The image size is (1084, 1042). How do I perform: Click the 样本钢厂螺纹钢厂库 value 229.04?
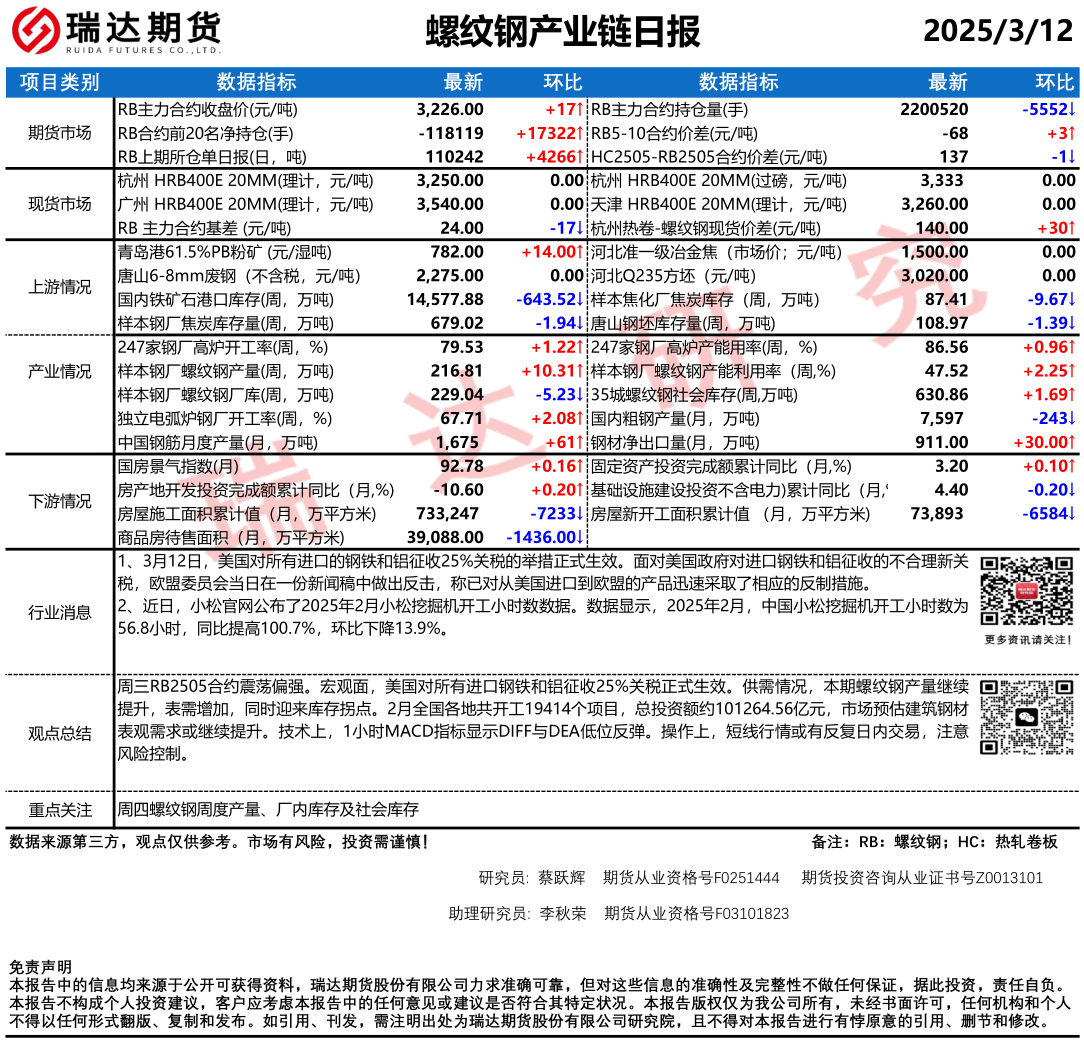pyautogui.click(x=457, y=395)
